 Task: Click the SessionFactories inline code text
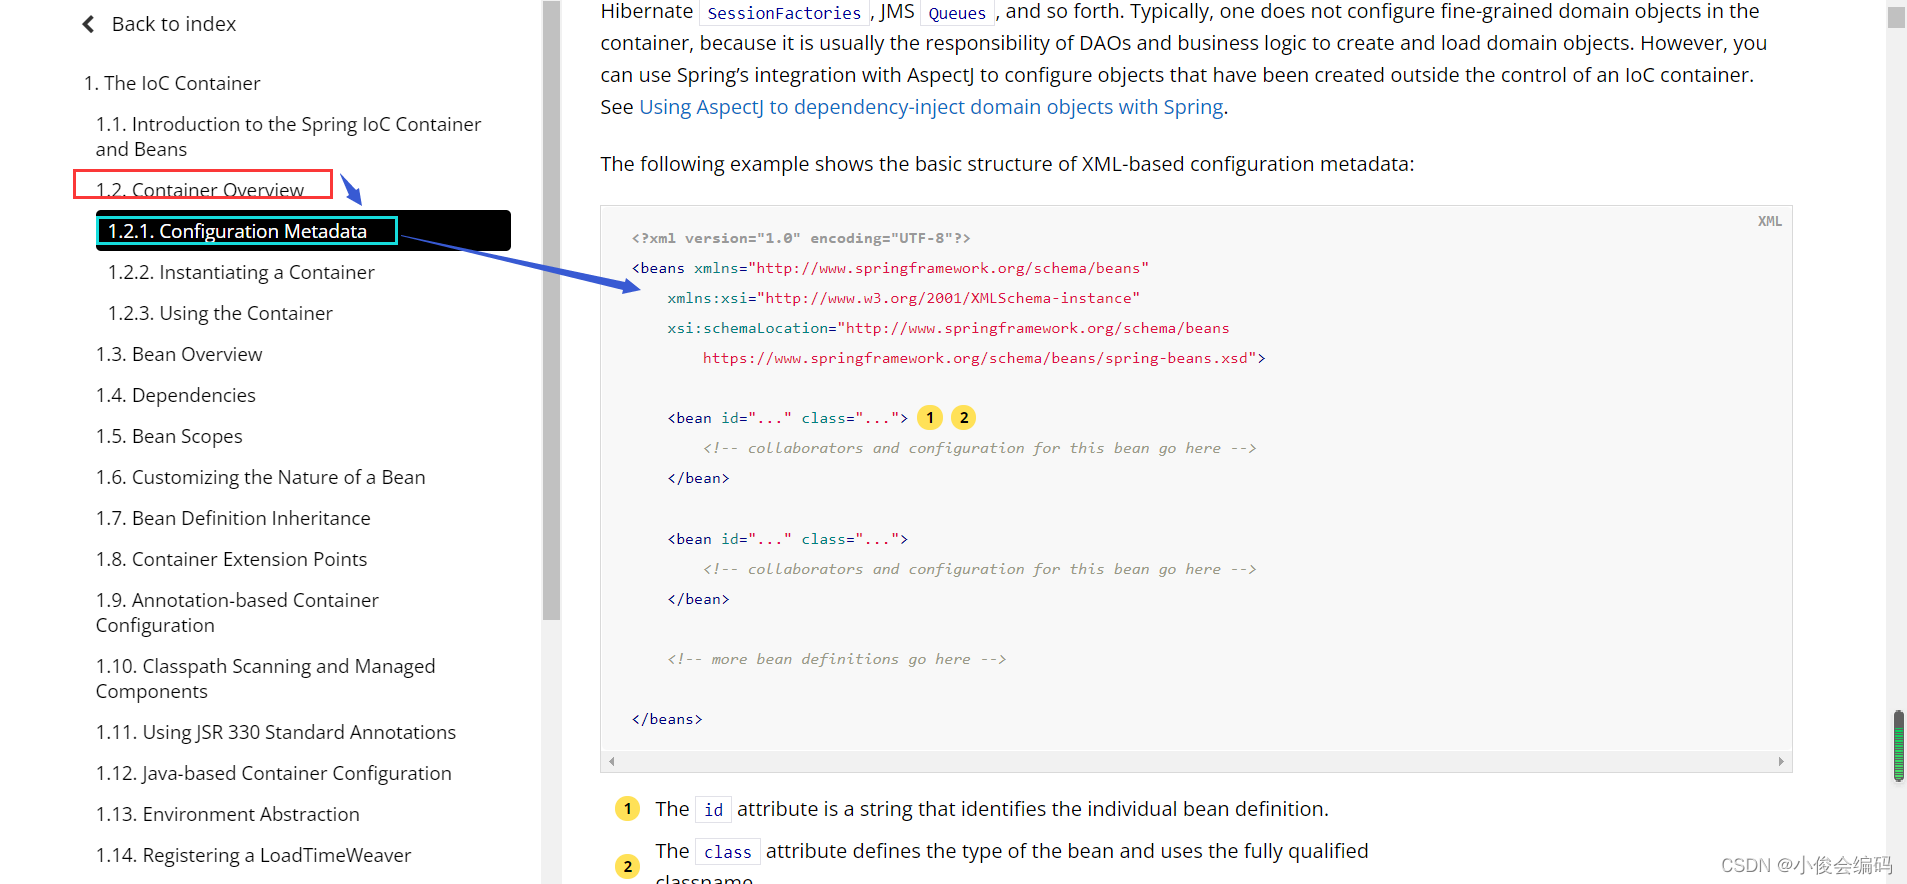784,13
